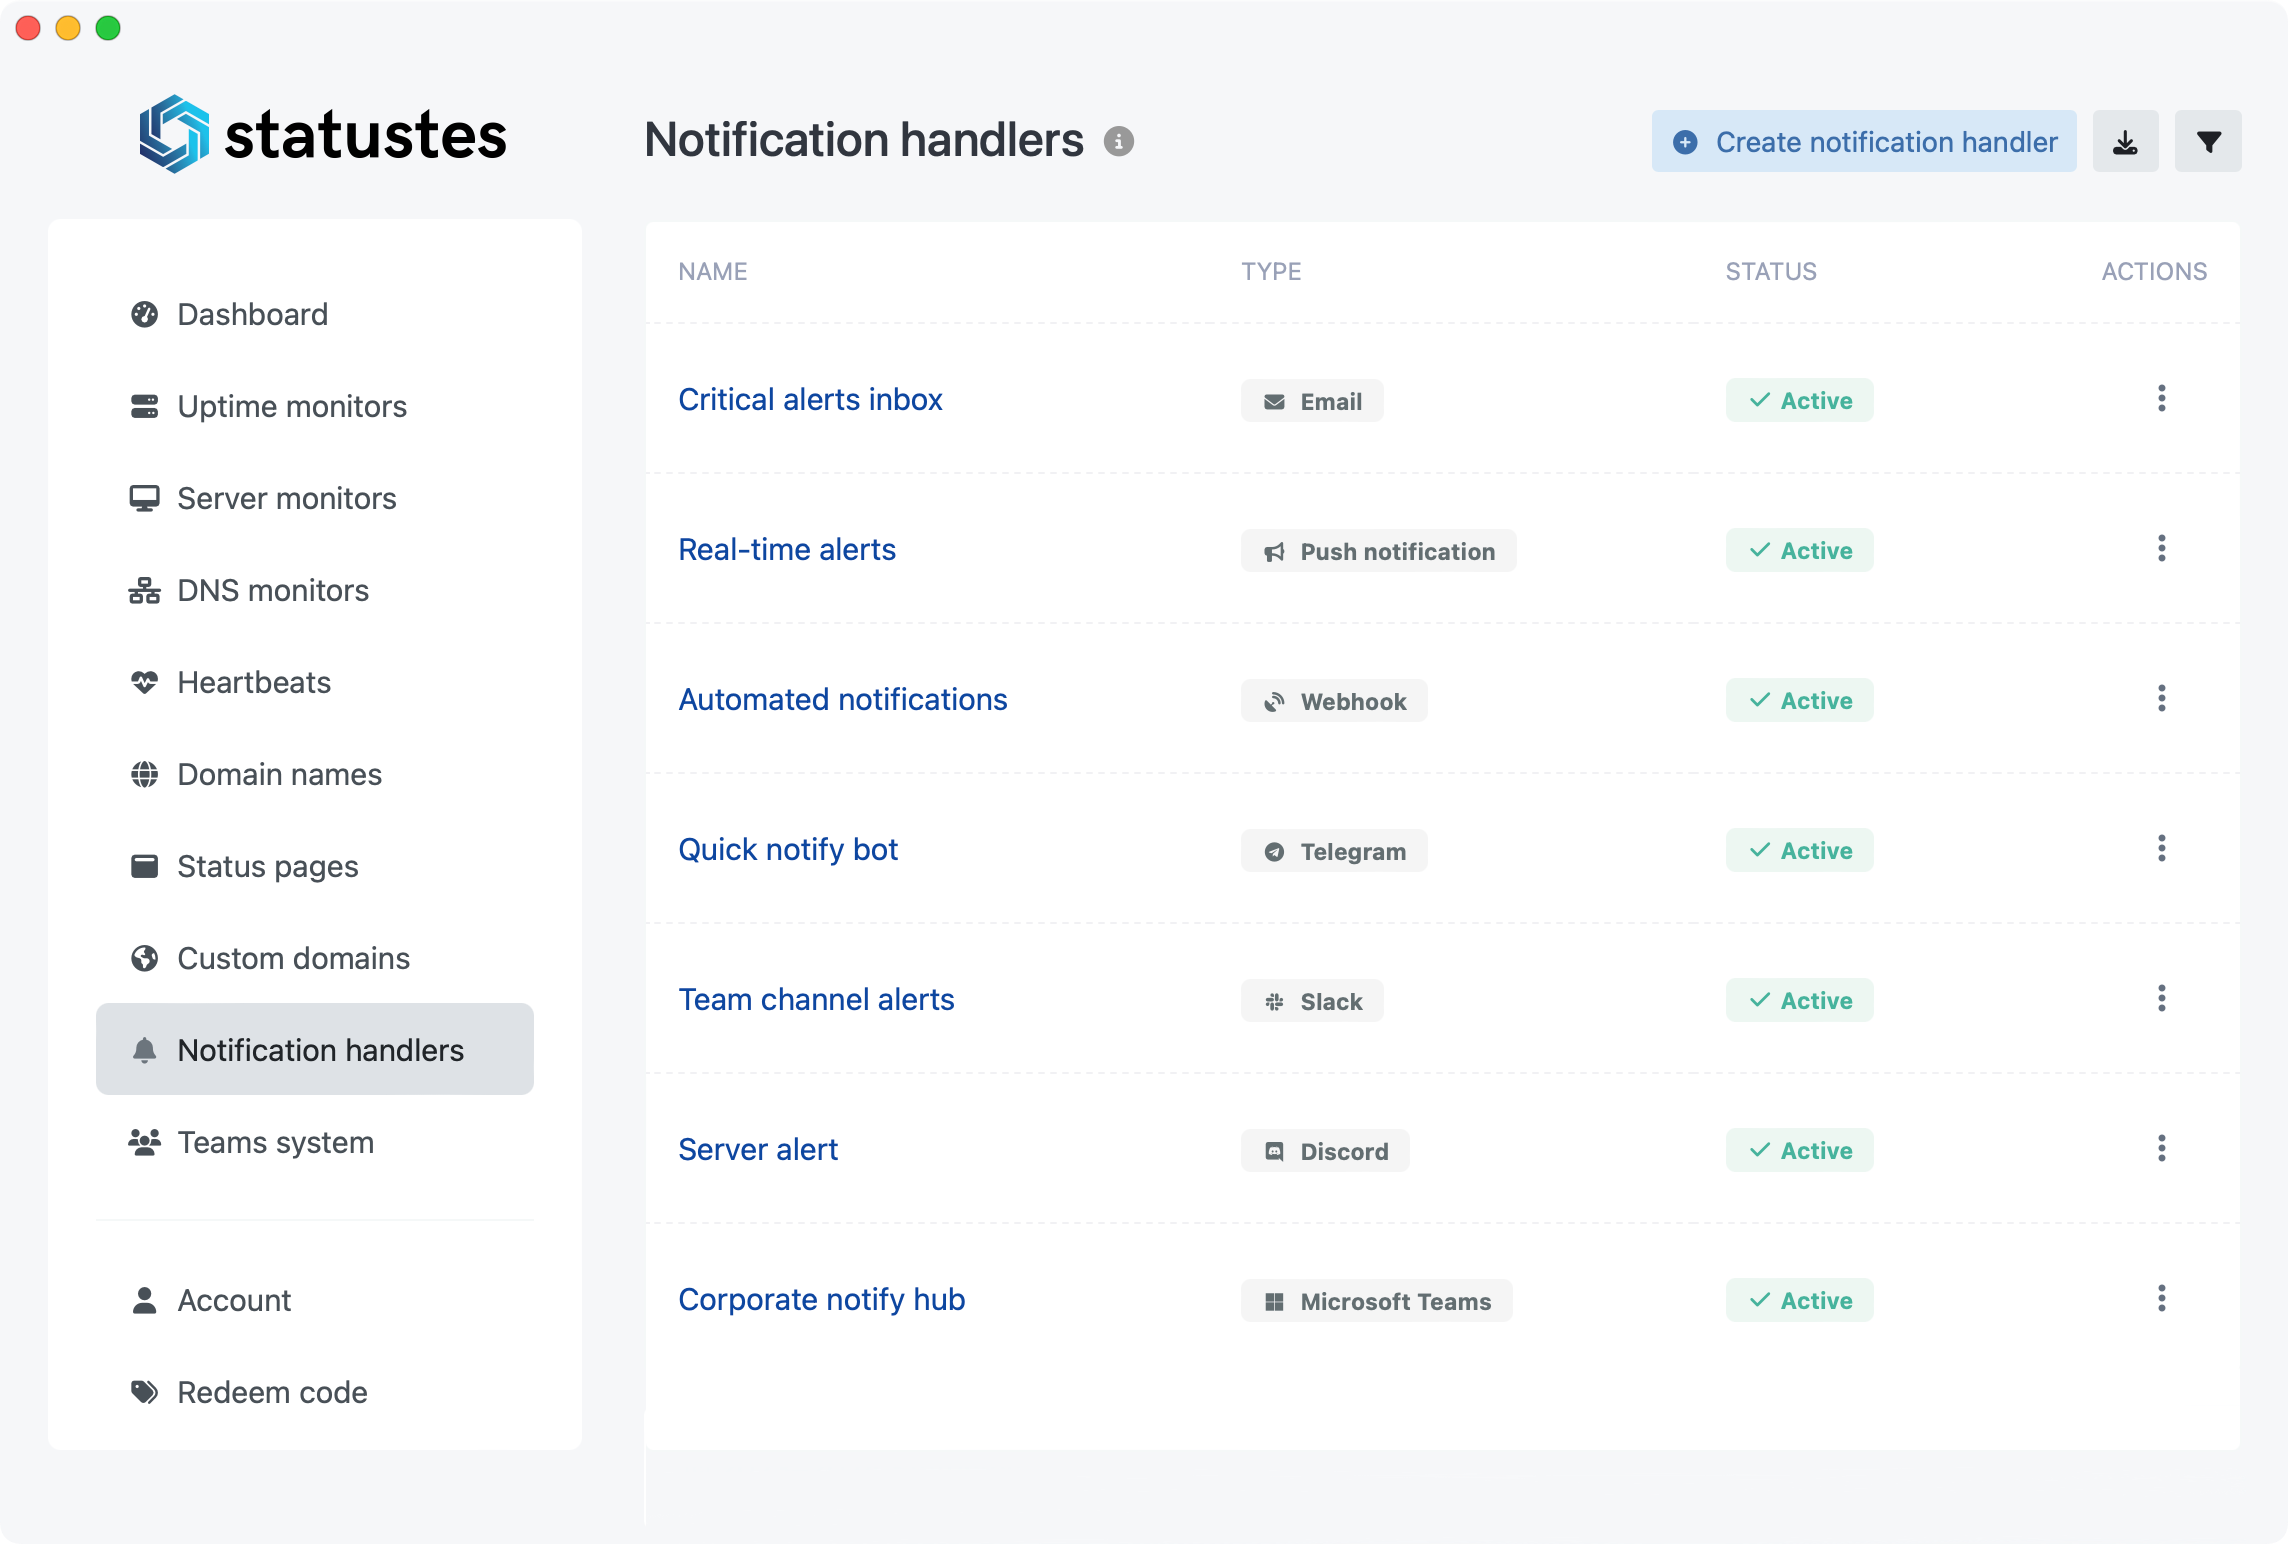Click the Email type badge icon
This screenshot has height=1544, width=2288.
coord(1274,401)
